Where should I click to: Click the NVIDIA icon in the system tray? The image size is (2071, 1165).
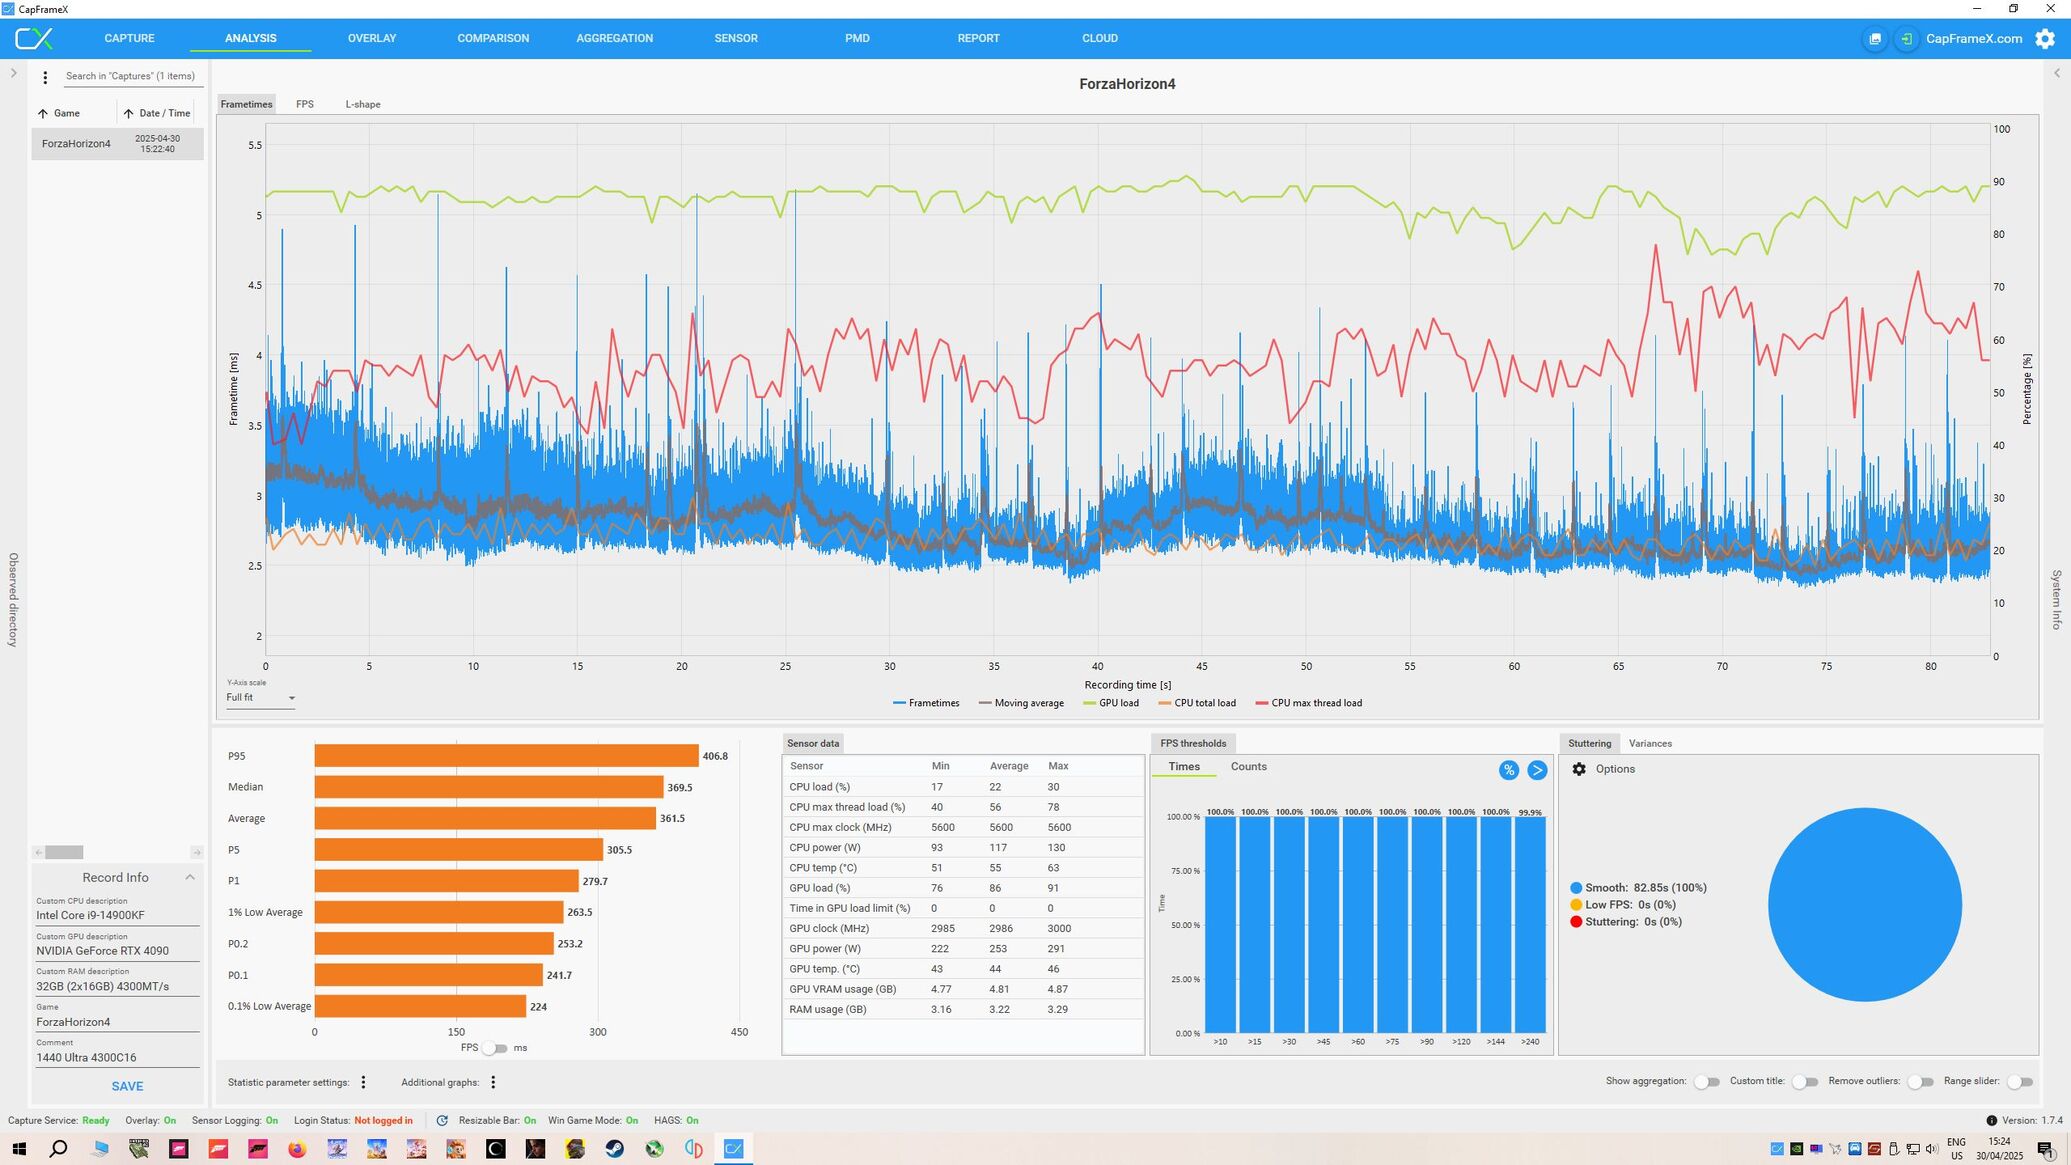[x=1797, y=1148]
